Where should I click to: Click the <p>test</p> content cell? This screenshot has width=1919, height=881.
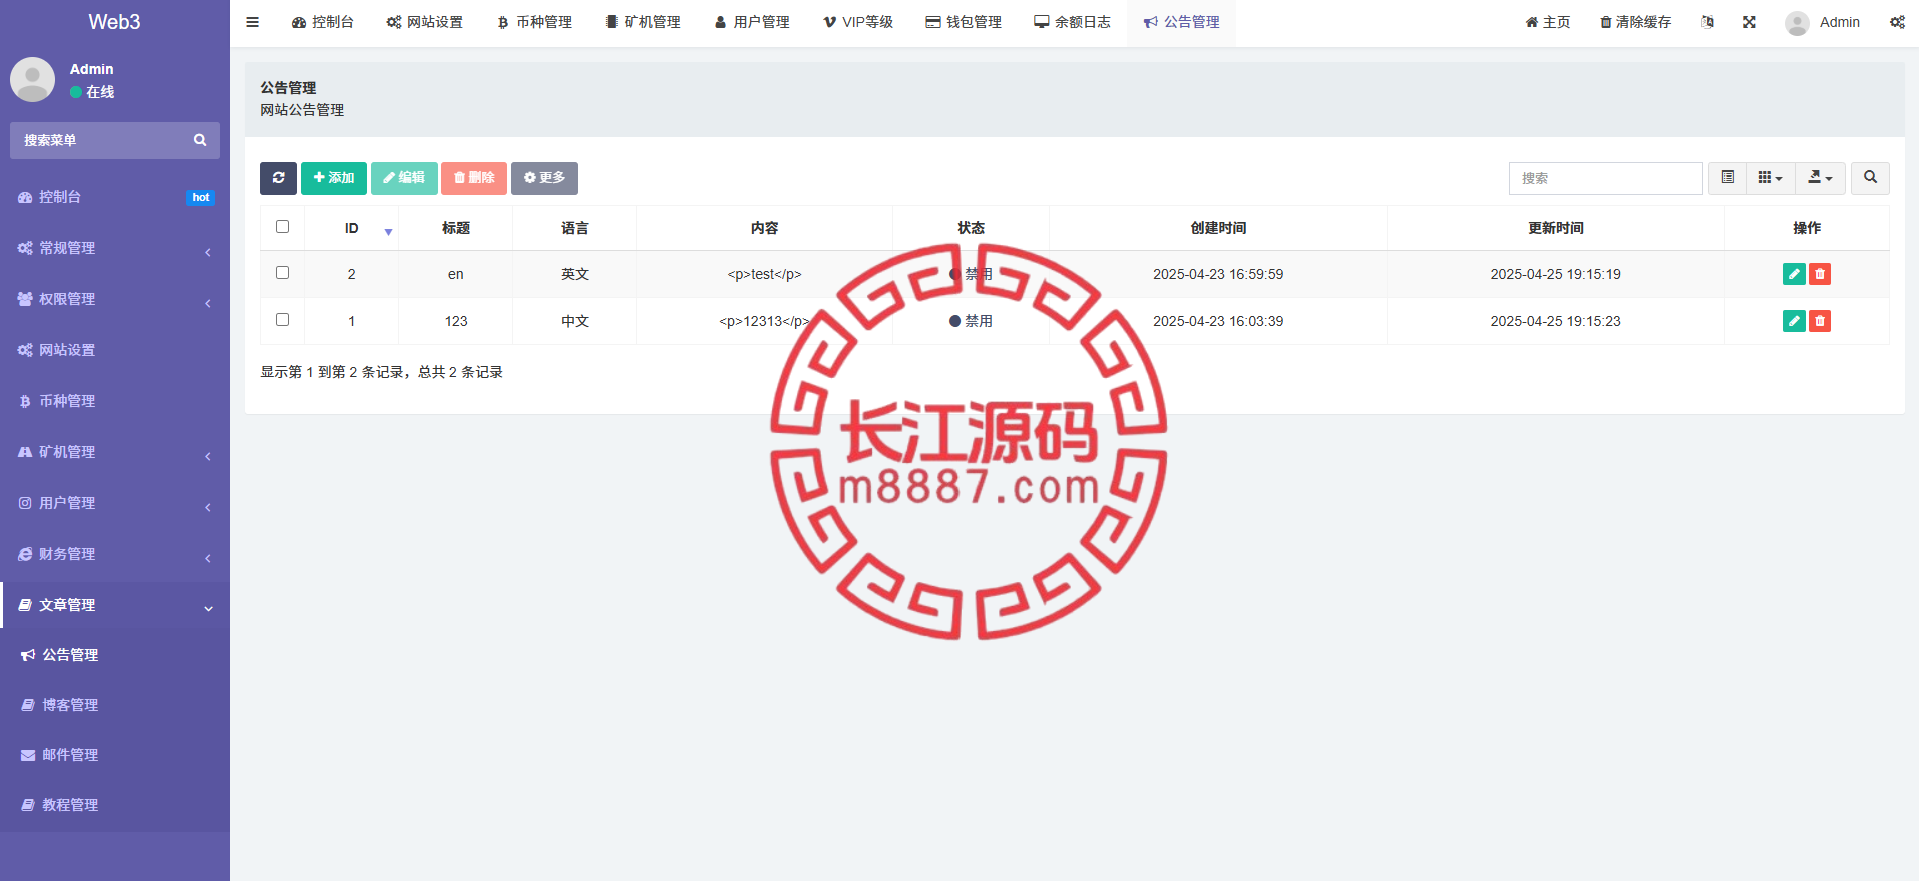[x=764, y=274]
